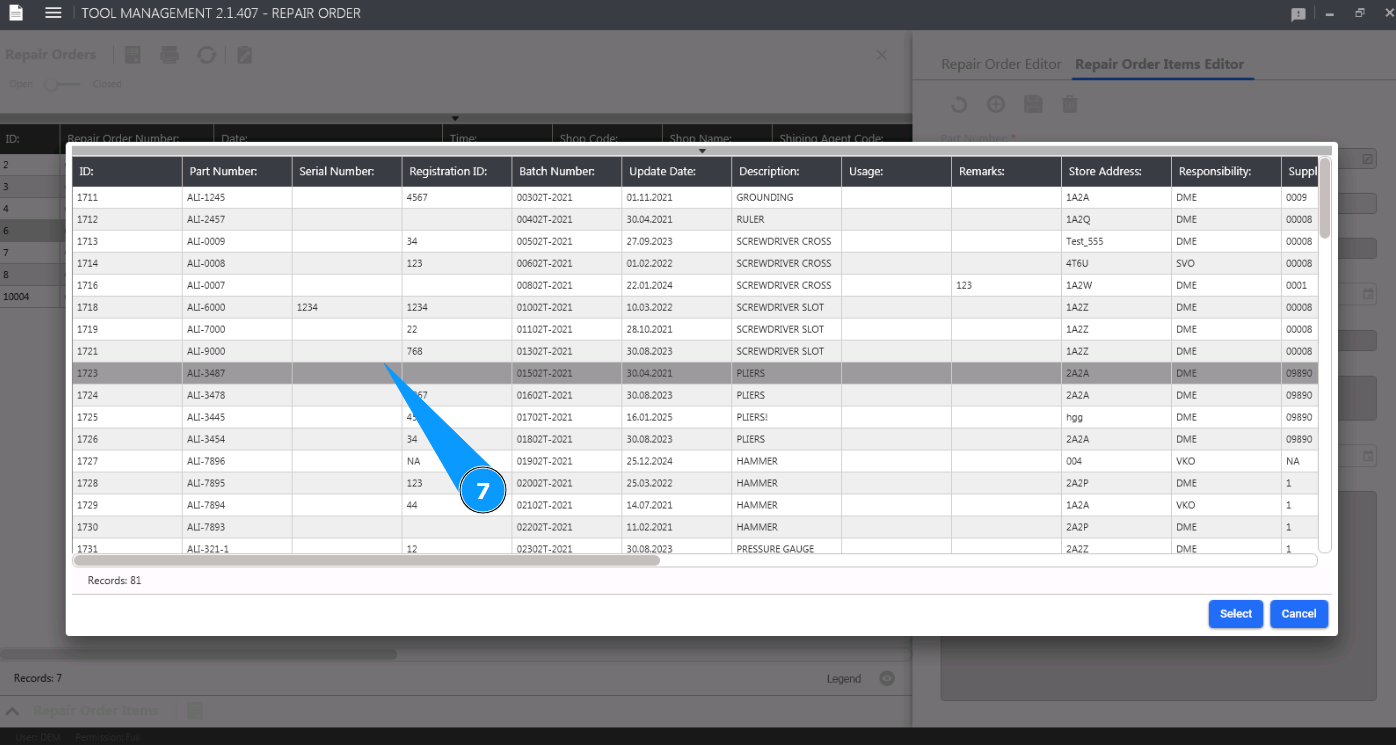Click the hgg store address cell
Viewport: 1396px width, 746px height.
[x=1117, y=418]
